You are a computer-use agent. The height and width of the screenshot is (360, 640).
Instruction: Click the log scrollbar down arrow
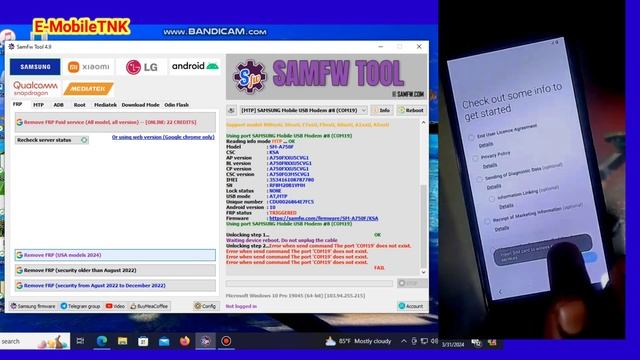click(x=423, y=272)
